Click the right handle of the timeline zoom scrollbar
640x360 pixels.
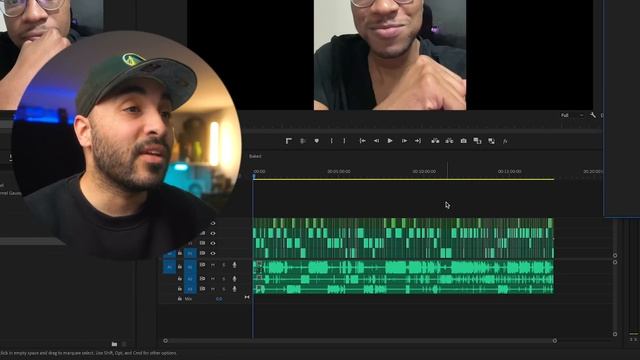tap(555, 340)
